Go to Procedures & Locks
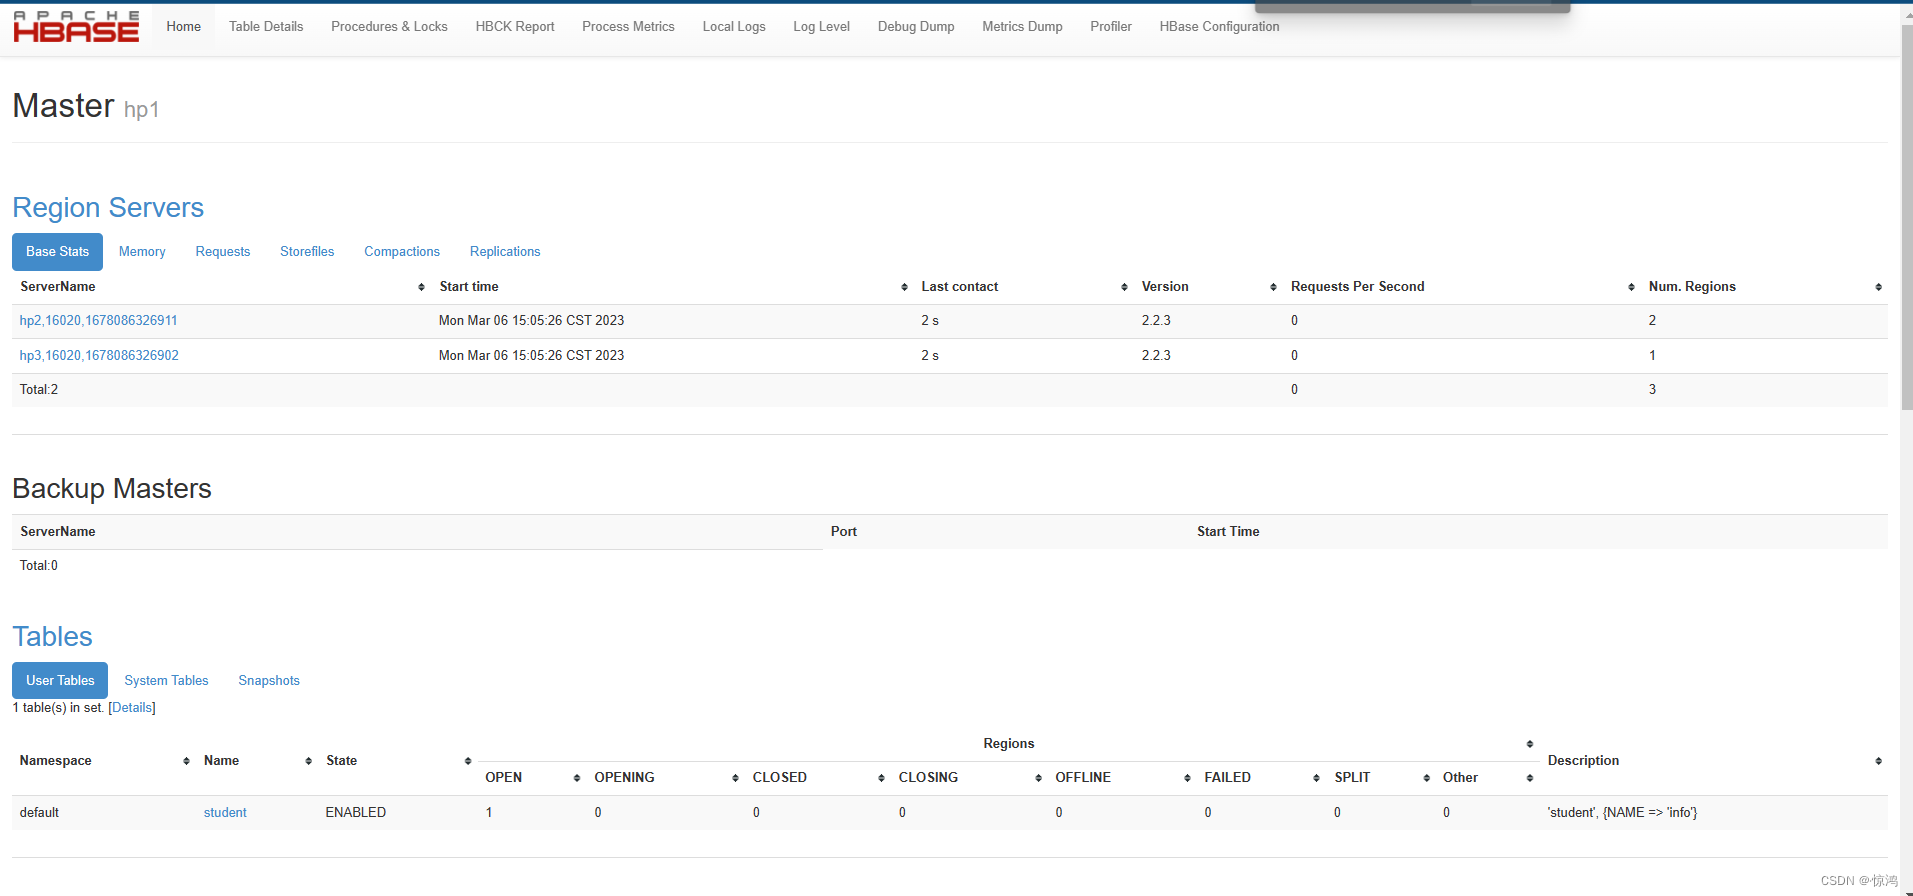The height and width of the screenshot is (896, 1913). pyautogui.click(x=389, y=27)
